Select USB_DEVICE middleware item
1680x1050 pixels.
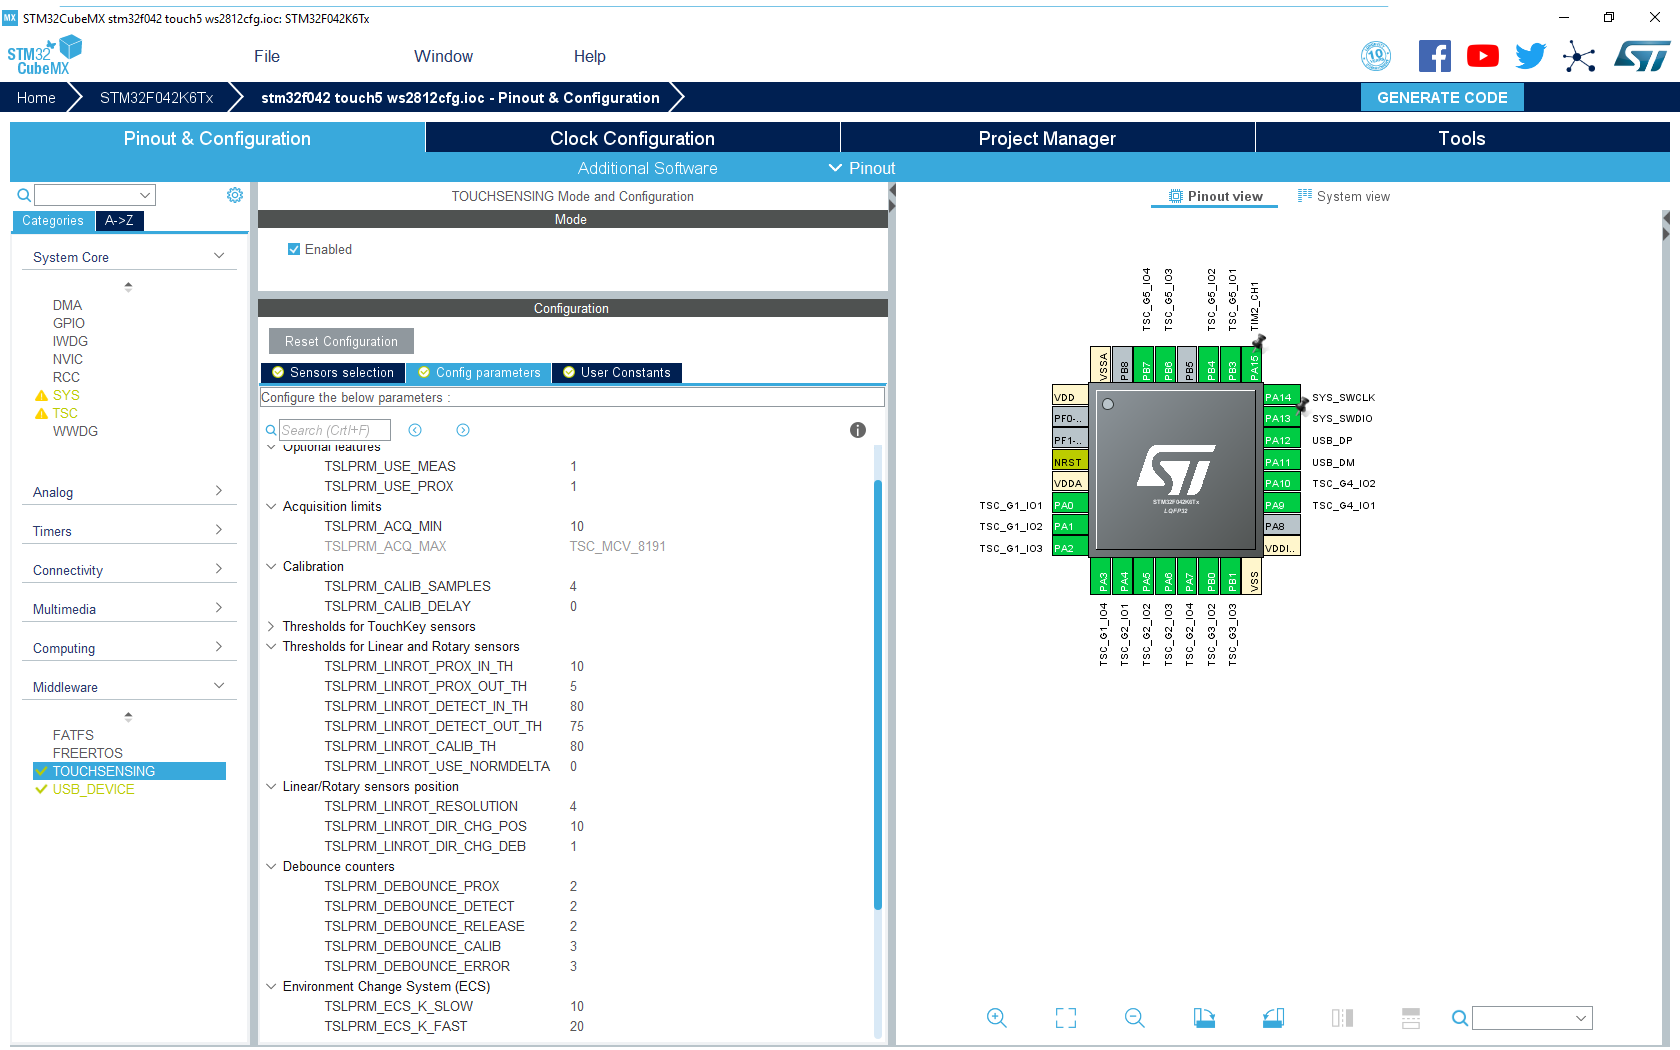[x=93, y=789]
